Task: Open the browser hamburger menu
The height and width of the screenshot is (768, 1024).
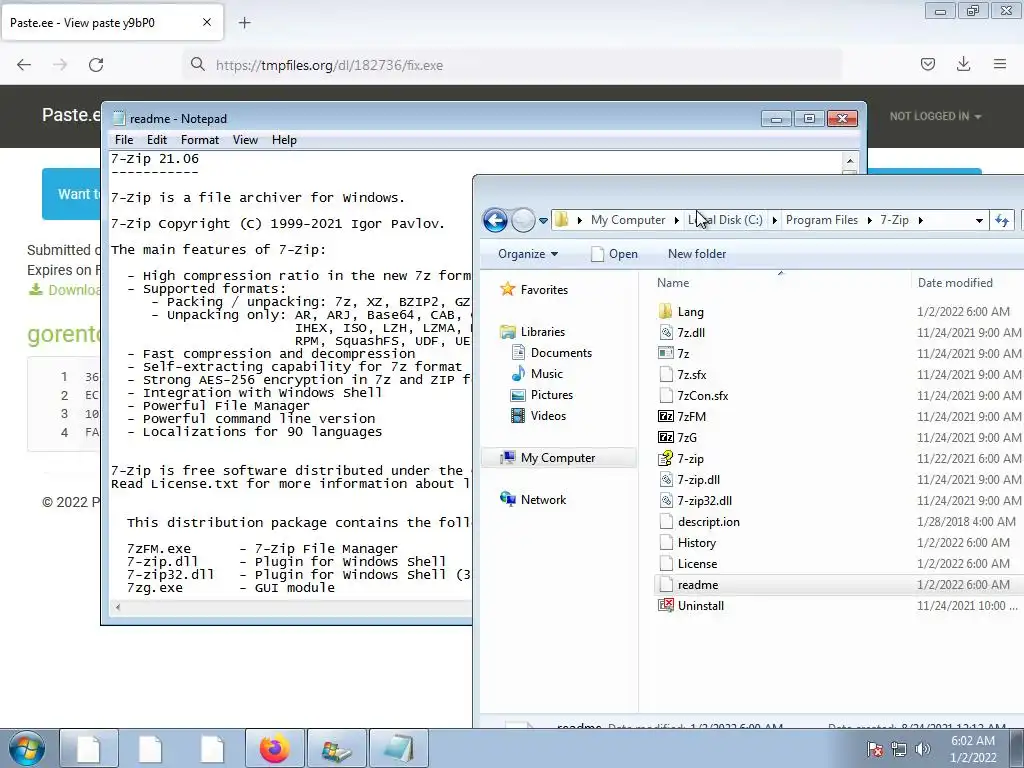Action: (x=1000, y=64)
